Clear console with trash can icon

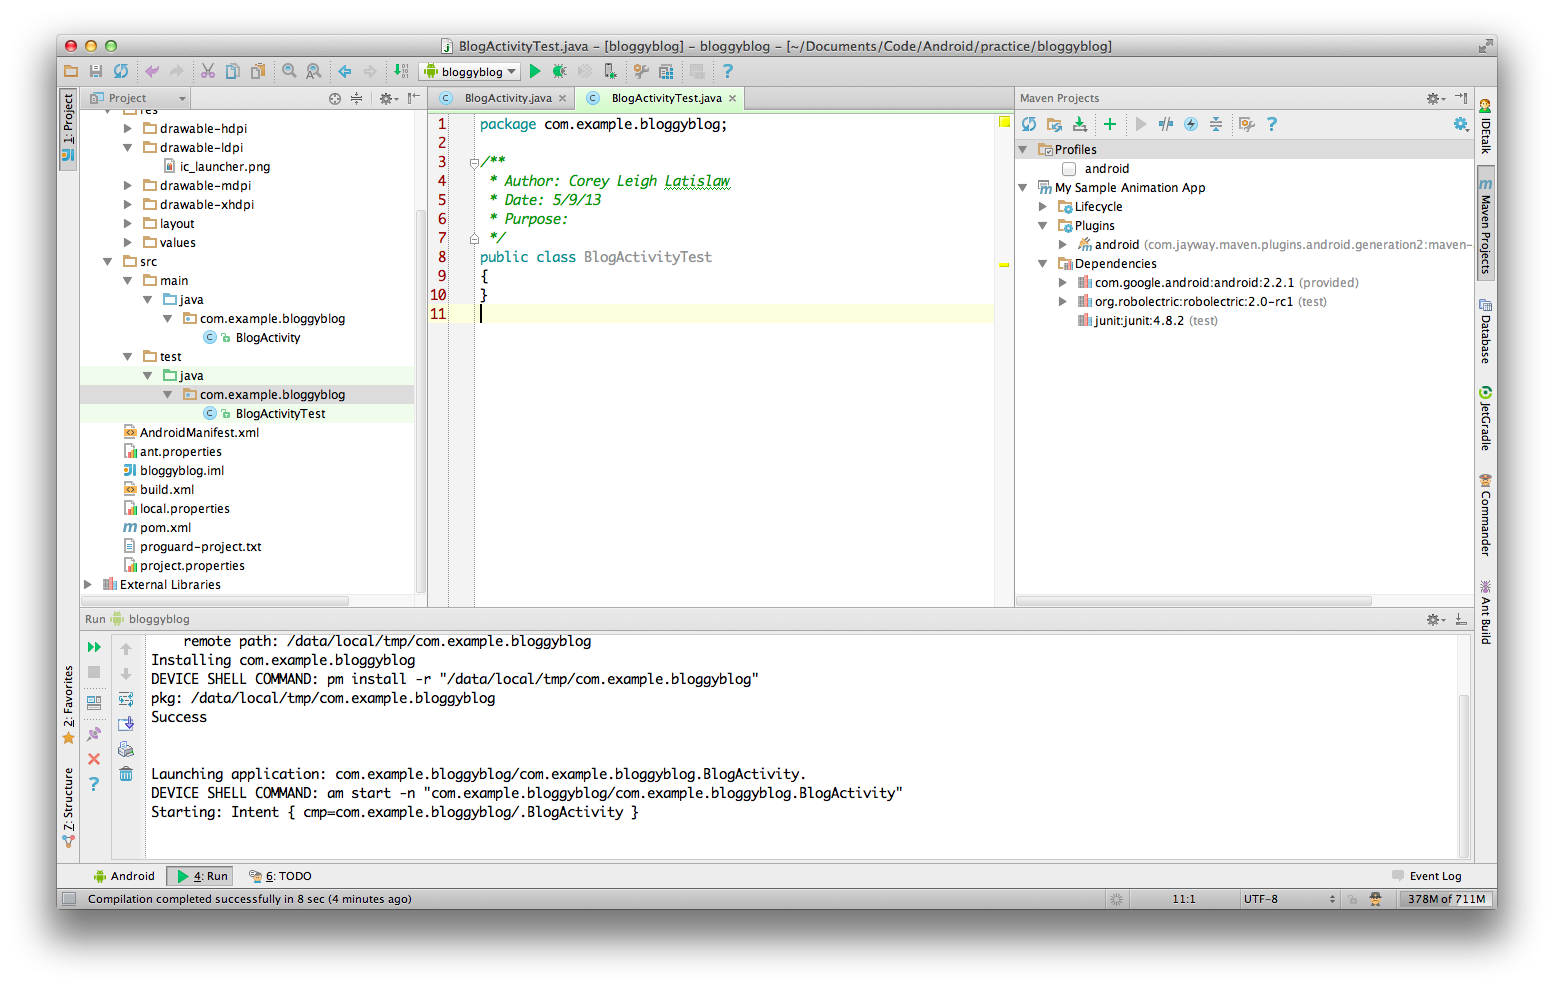click(126, 774)
